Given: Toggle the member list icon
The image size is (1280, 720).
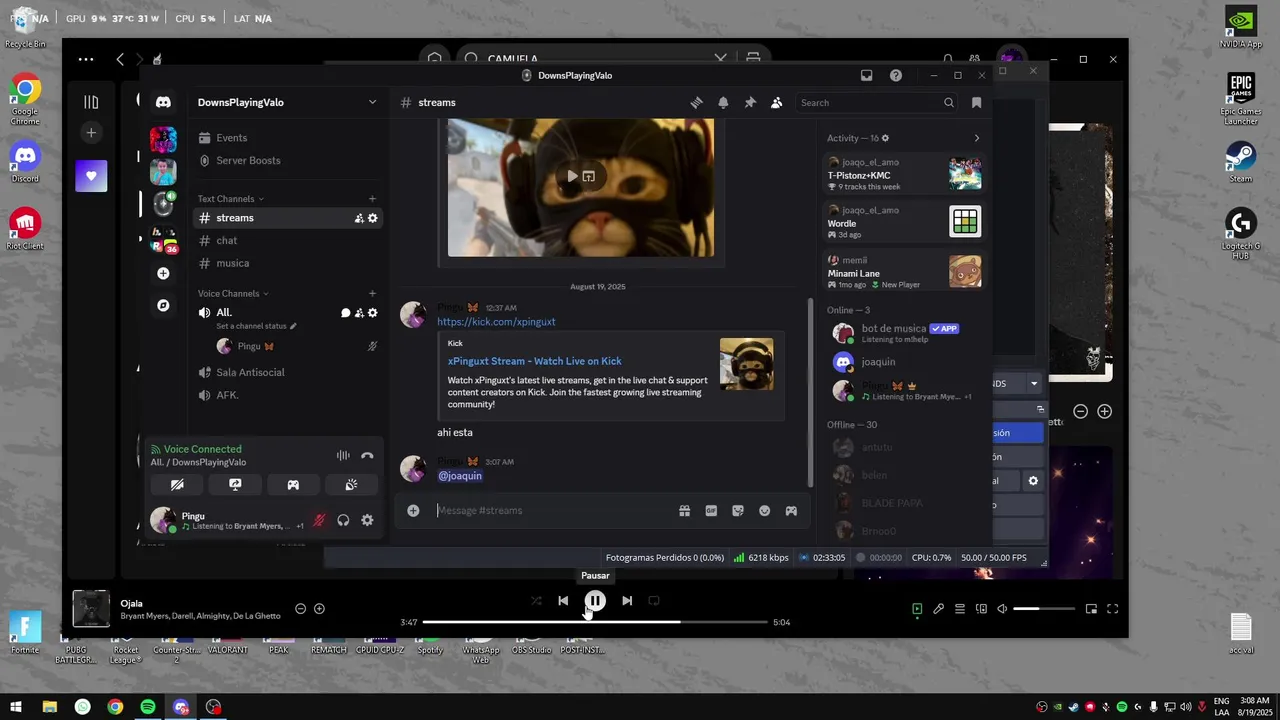Looking at the screenshot, I should click(x=776, y=102).
